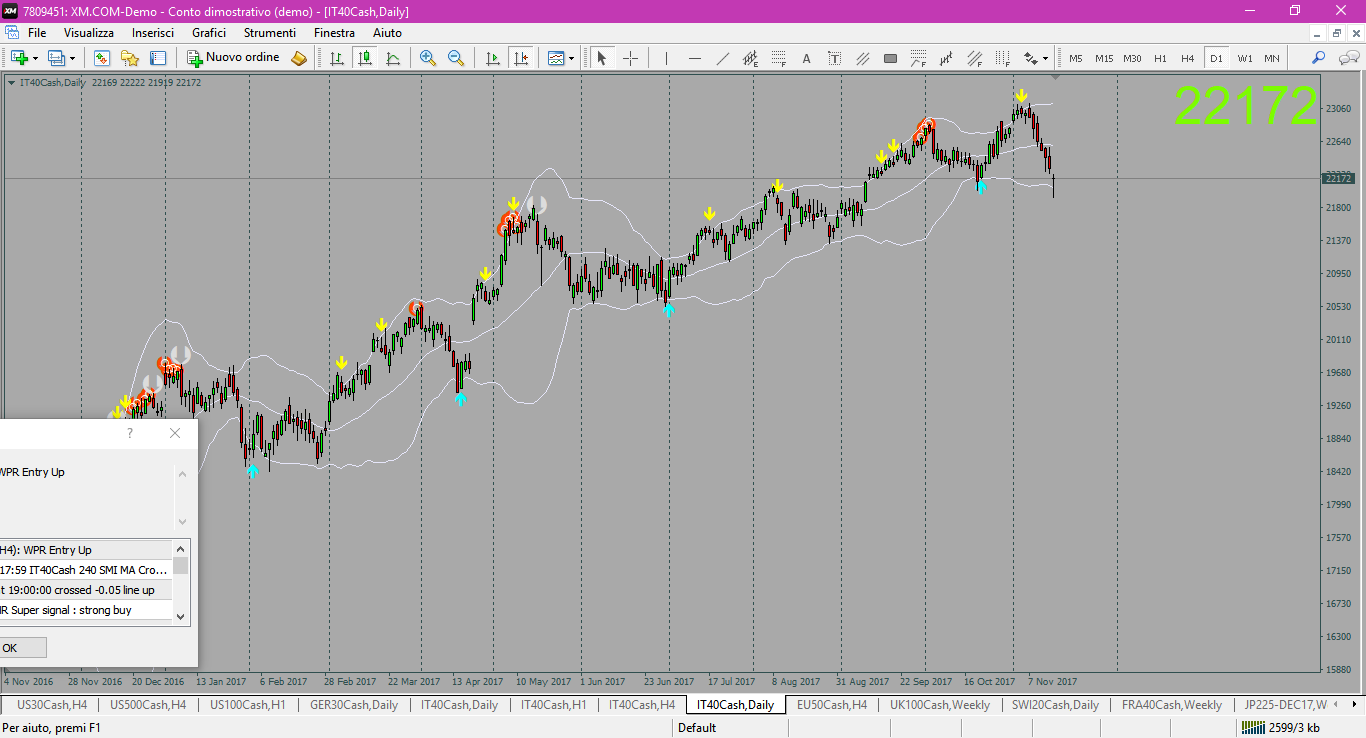The image size is (1366, 738).
Task: Open the Strumenti menu
Action: tap(270, 33)
